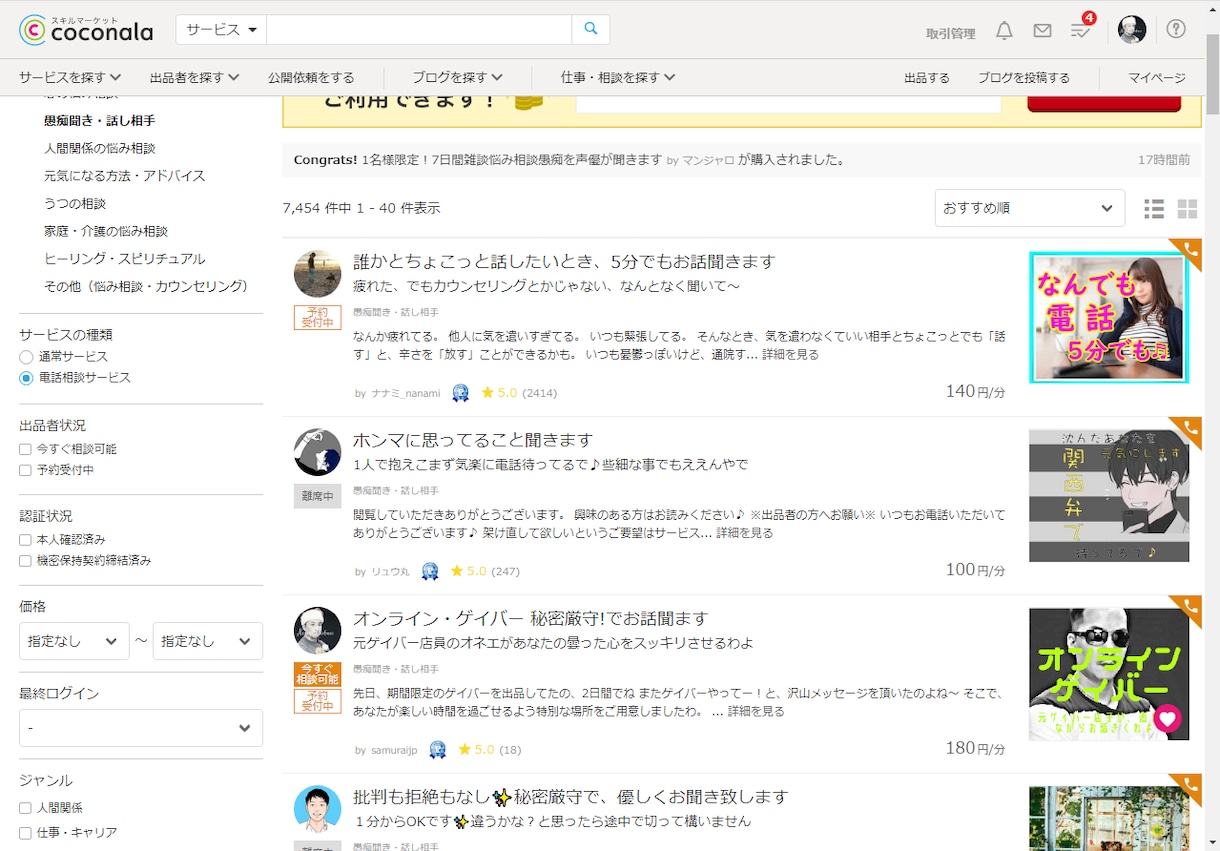Select 電話相談サービス radio option

point(27,378)
